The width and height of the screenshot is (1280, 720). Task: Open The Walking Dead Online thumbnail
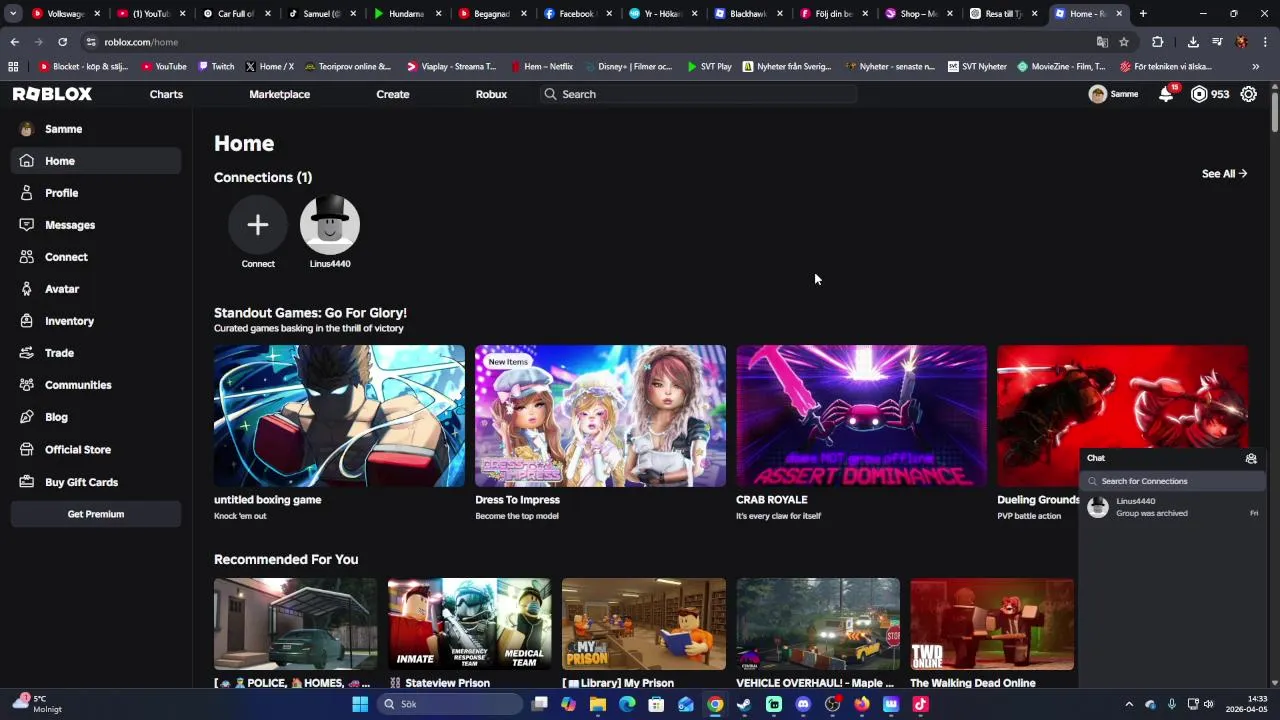pos(992,624)
